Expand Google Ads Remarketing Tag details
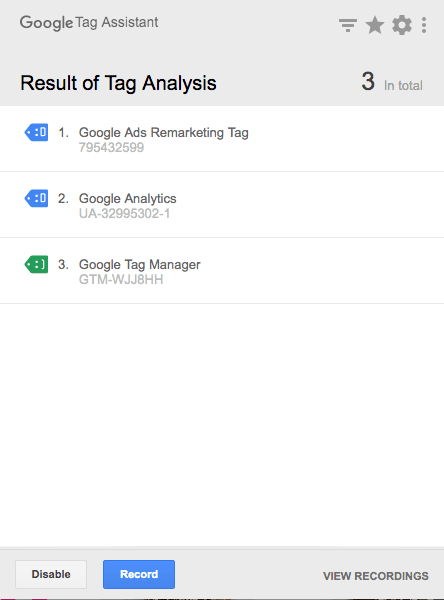This screenshot has height=600, width=444. 222,139
